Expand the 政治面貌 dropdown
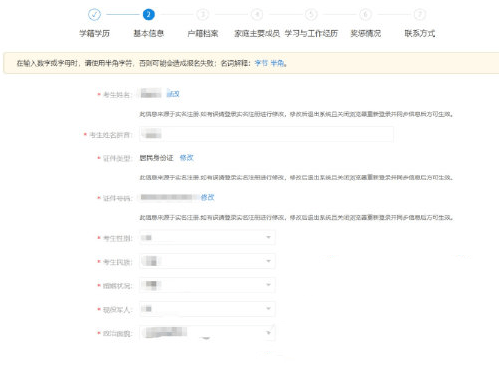This screenshot has width=499, height=365. pos(207,333)
